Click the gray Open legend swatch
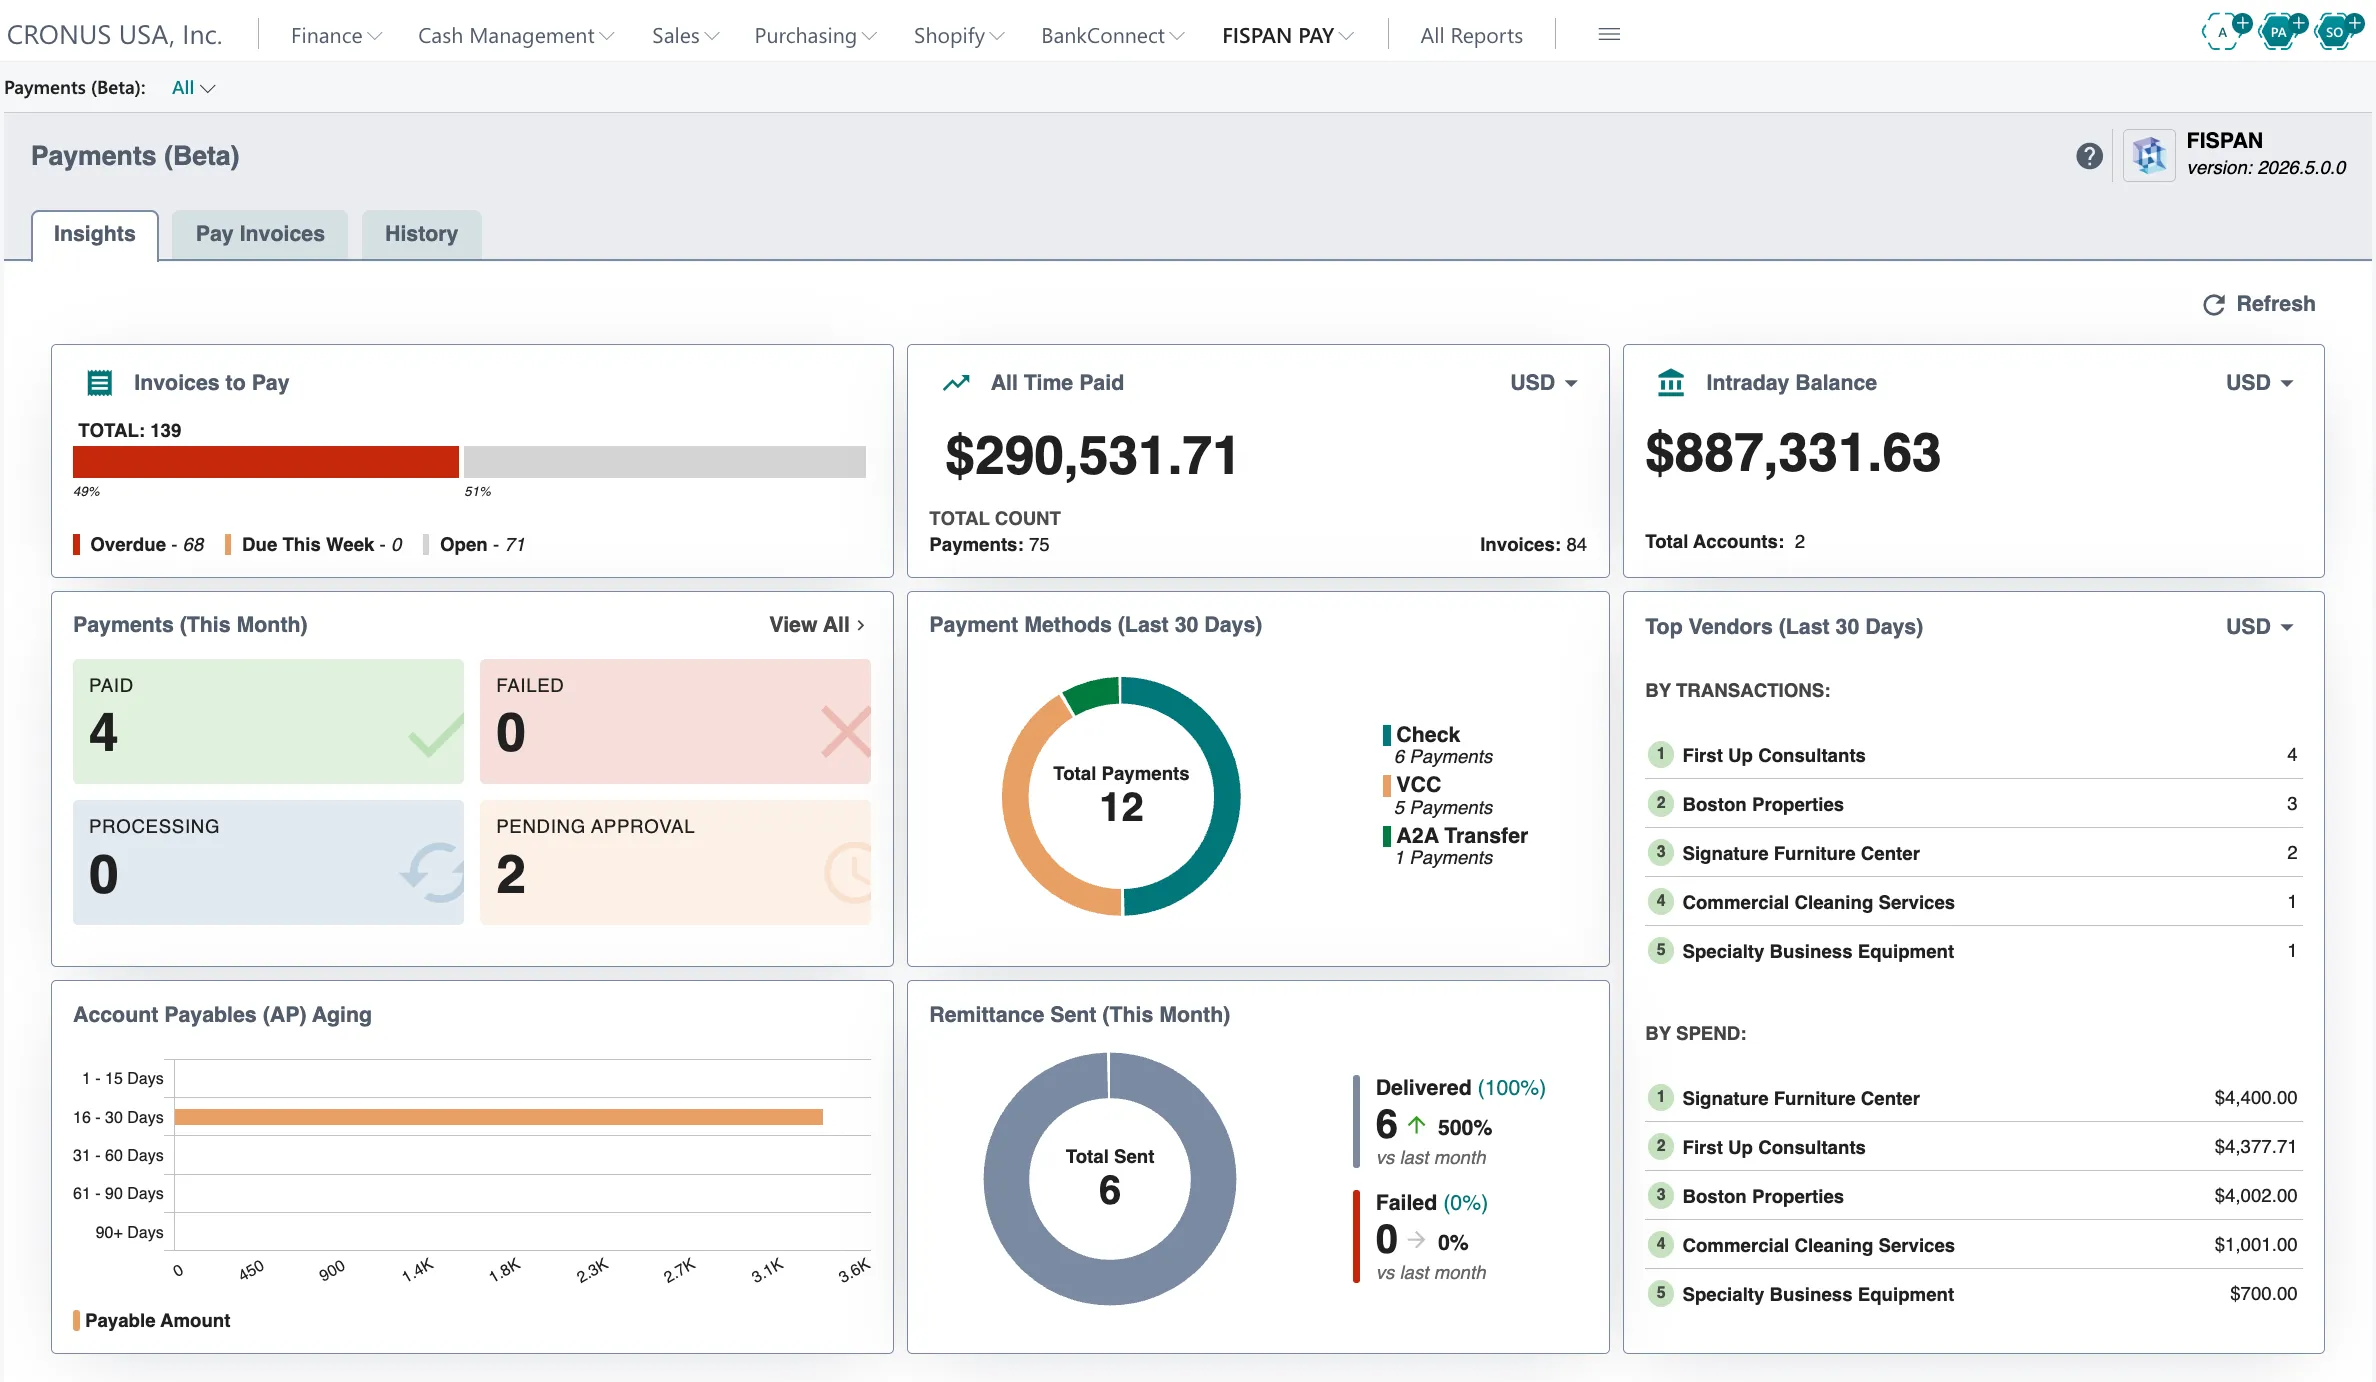Screen dimensions: 2376x1382 coord(426,545)
